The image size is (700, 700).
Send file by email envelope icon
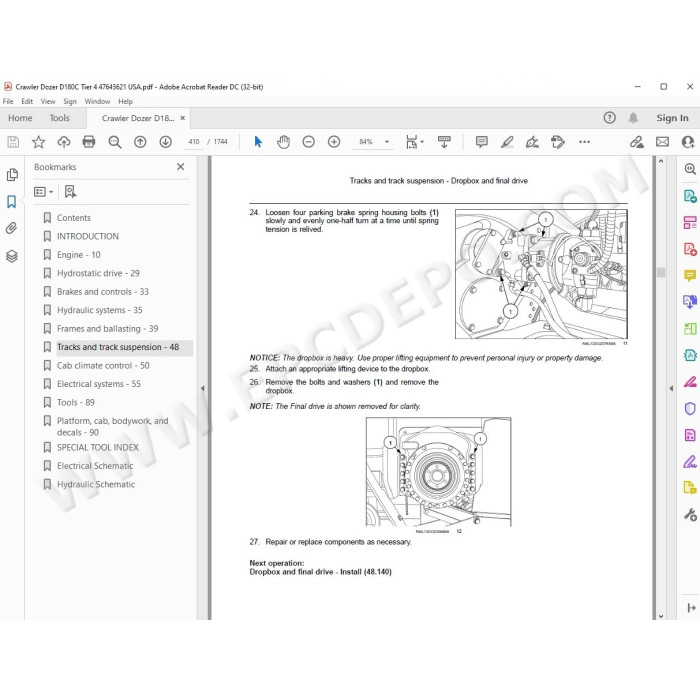point(662,142)
